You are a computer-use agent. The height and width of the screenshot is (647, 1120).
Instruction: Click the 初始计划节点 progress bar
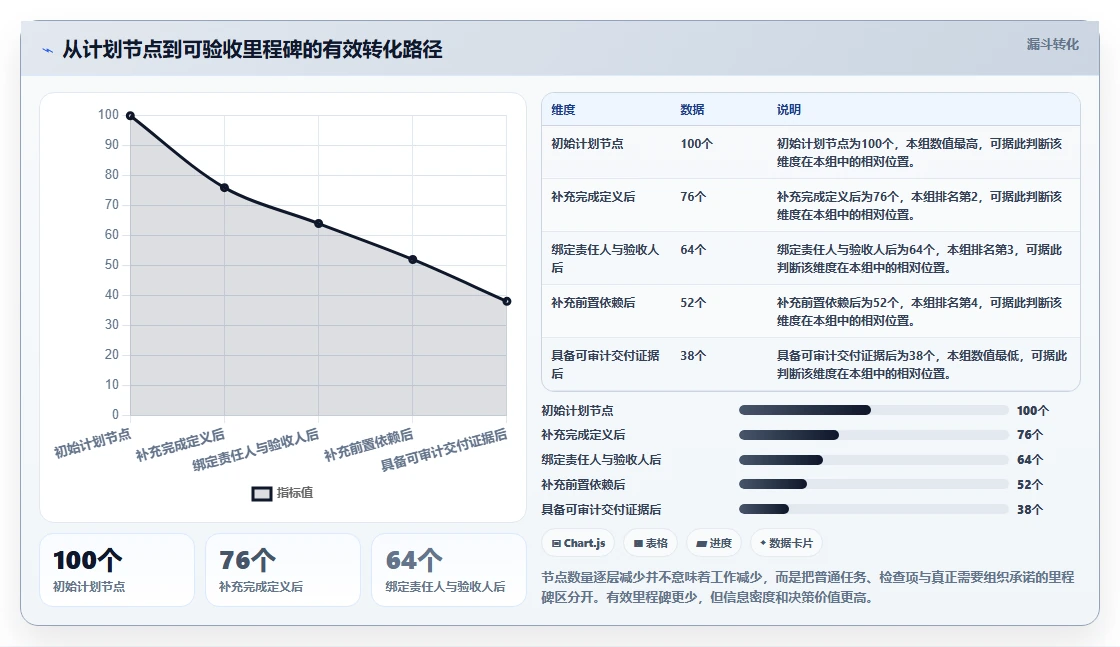click(x=874, y=410)
